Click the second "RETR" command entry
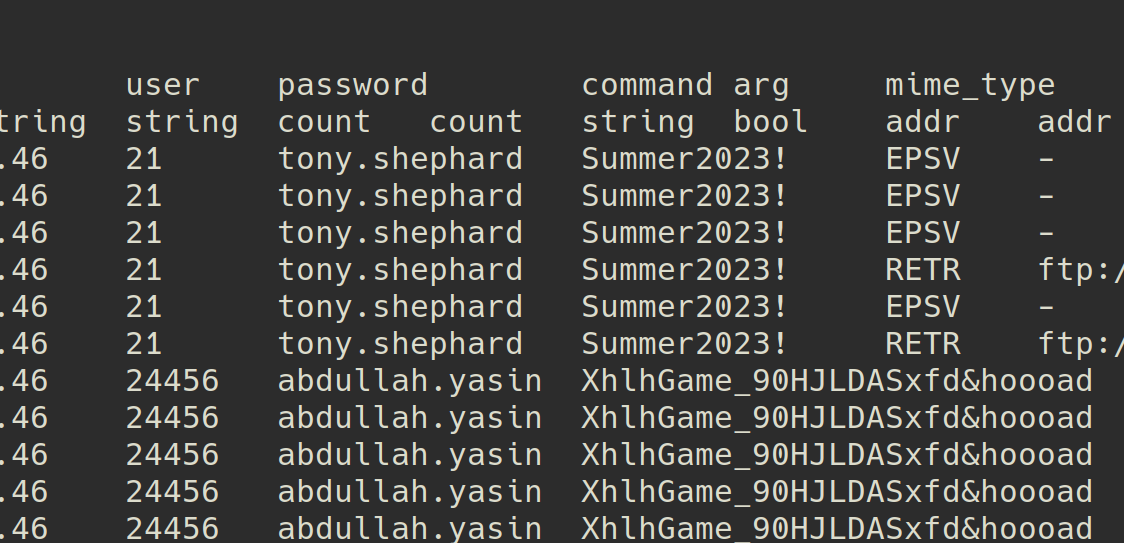The width and height of the screenshot is (1124, 543). click(x=922, y=344)
